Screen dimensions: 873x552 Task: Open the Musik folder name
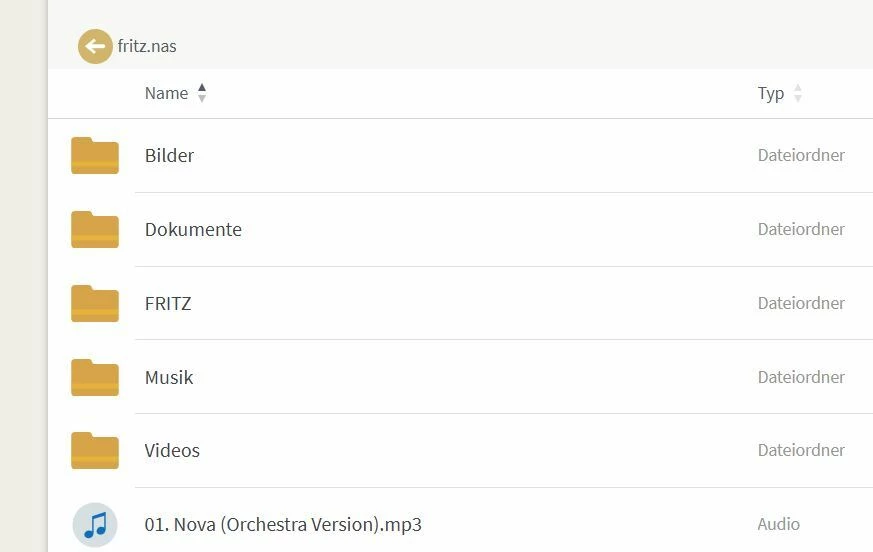pos(169,378)
